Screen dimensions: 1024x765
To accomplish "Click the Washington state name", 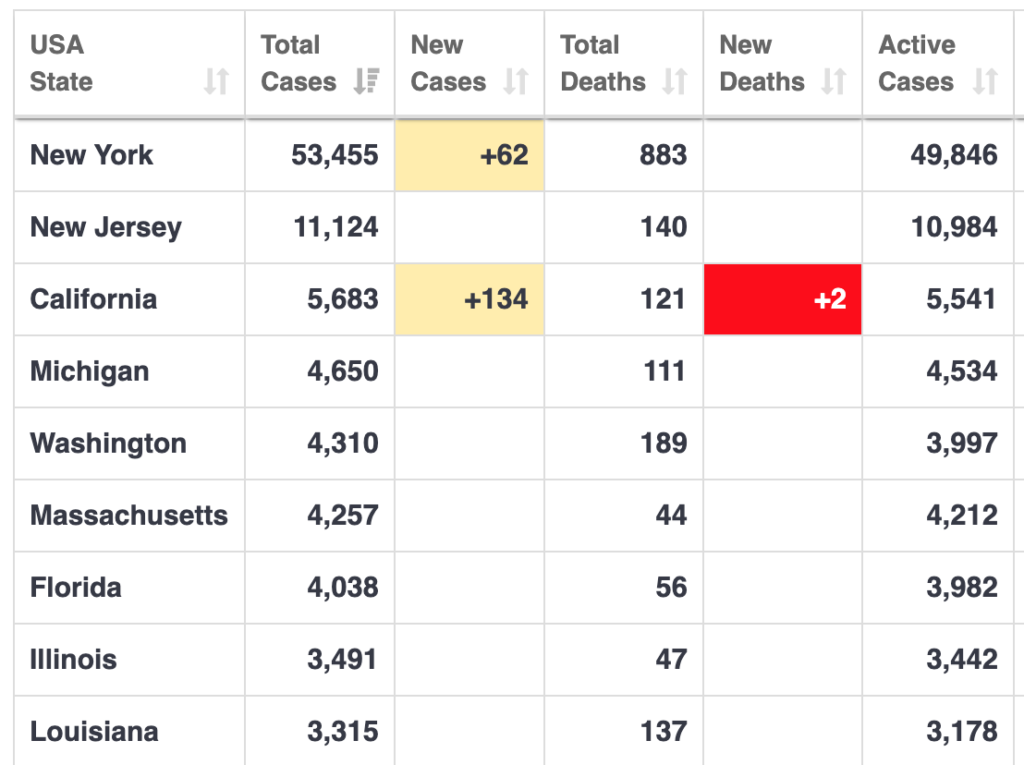I will click(108, 443).
